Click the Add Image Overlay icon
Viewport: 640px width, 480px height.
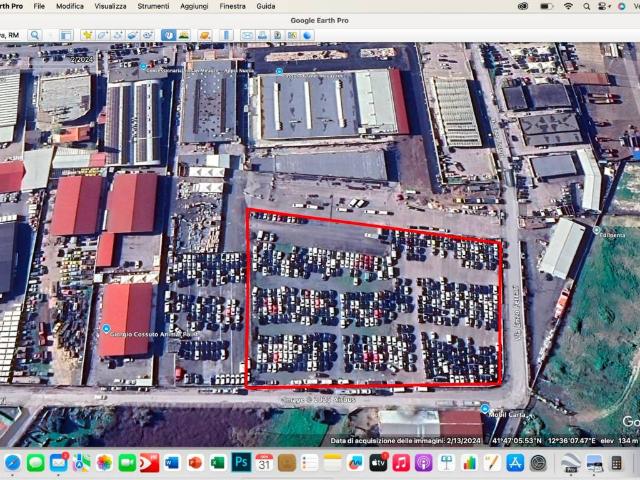click(x=132, y=35)
